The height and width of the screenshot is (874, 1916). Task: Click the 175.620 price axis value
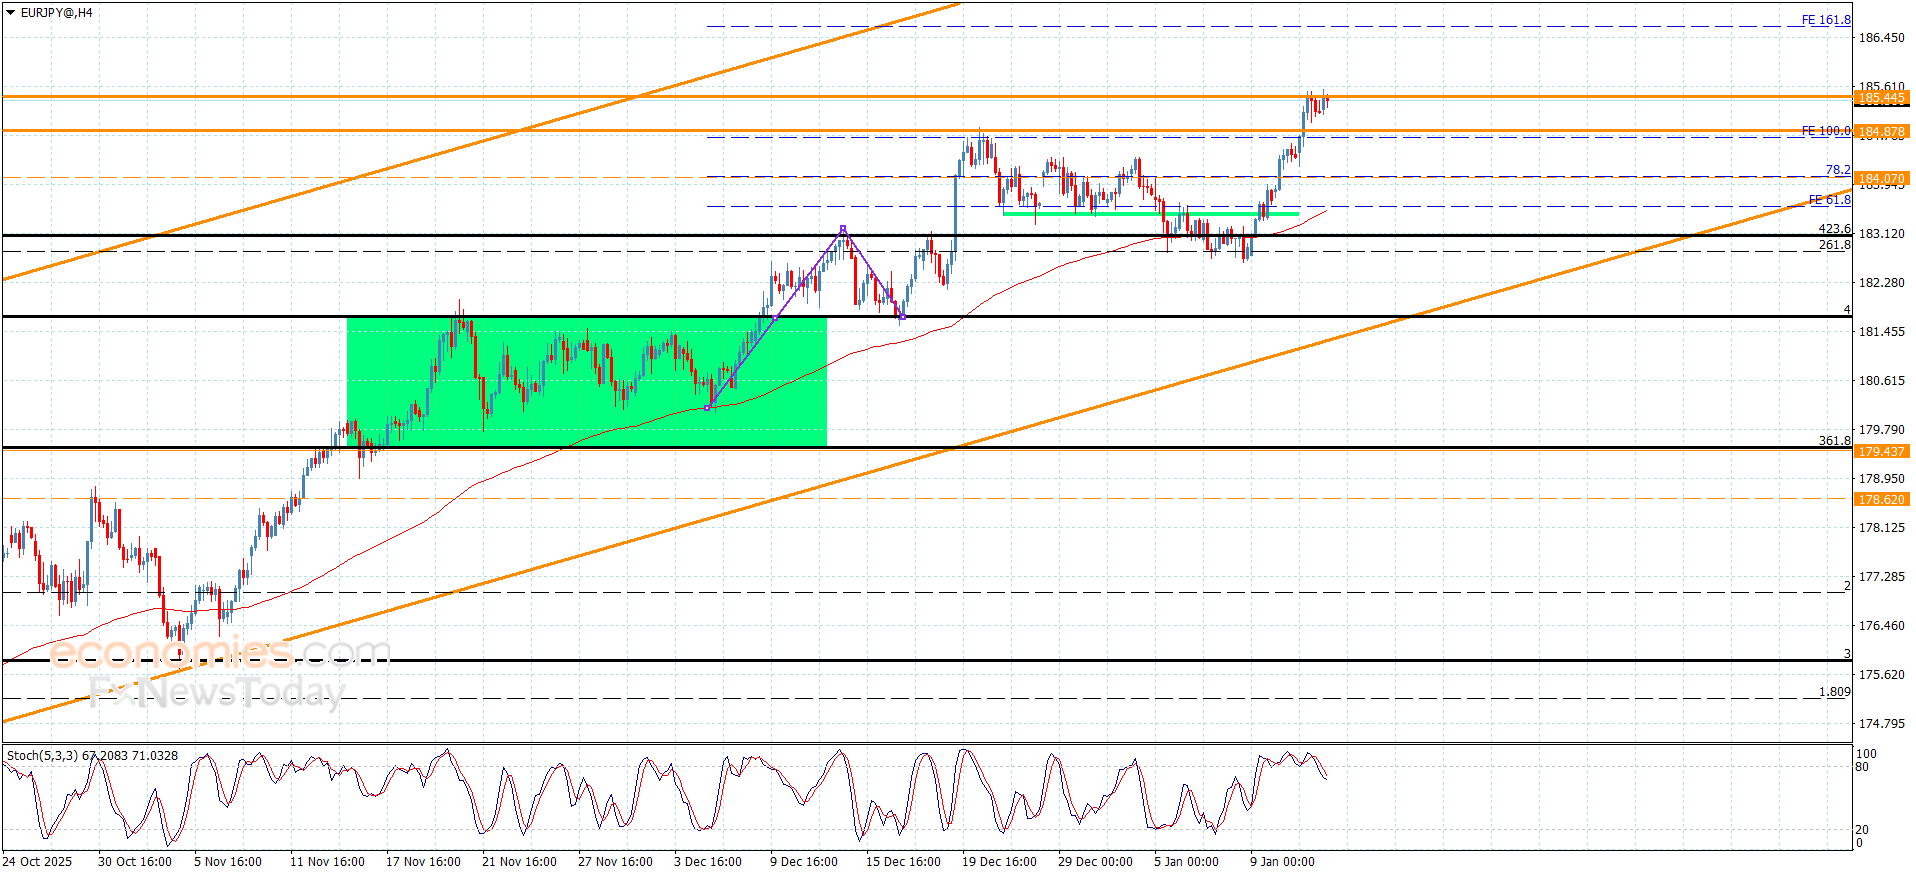point(1881,675)
